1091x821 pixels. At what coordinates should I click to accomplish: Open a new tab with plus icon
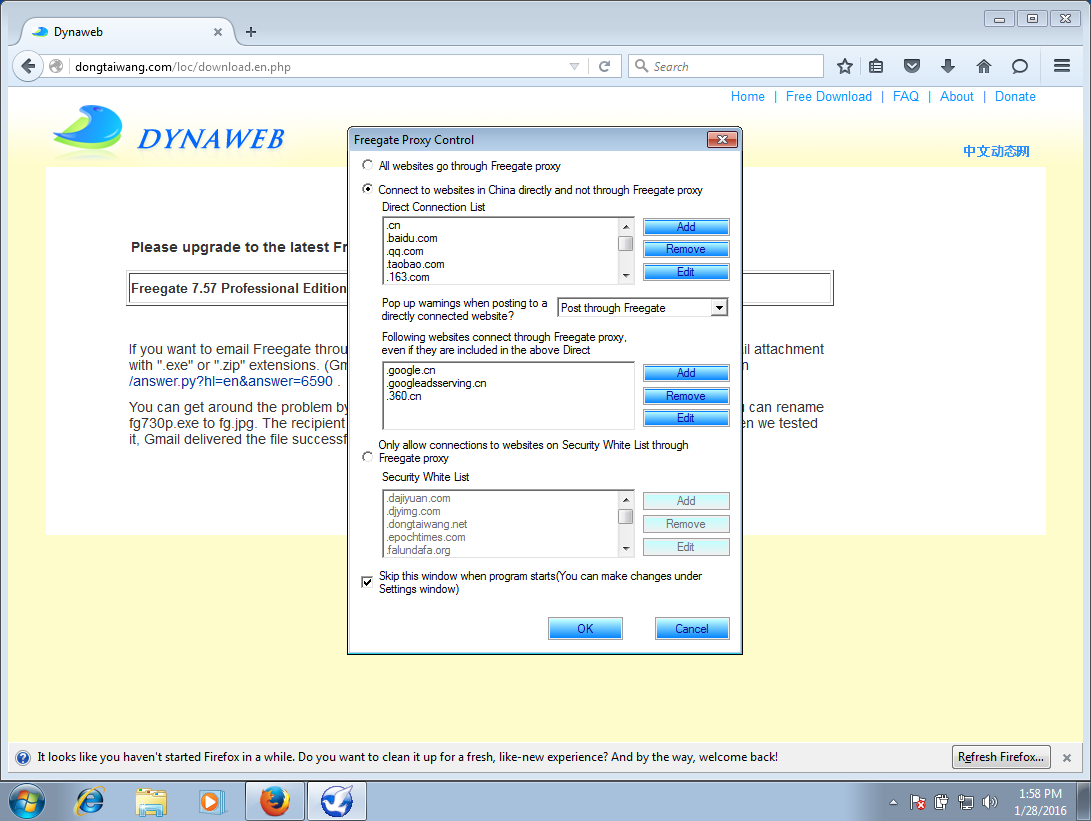(x=251, y=32)
